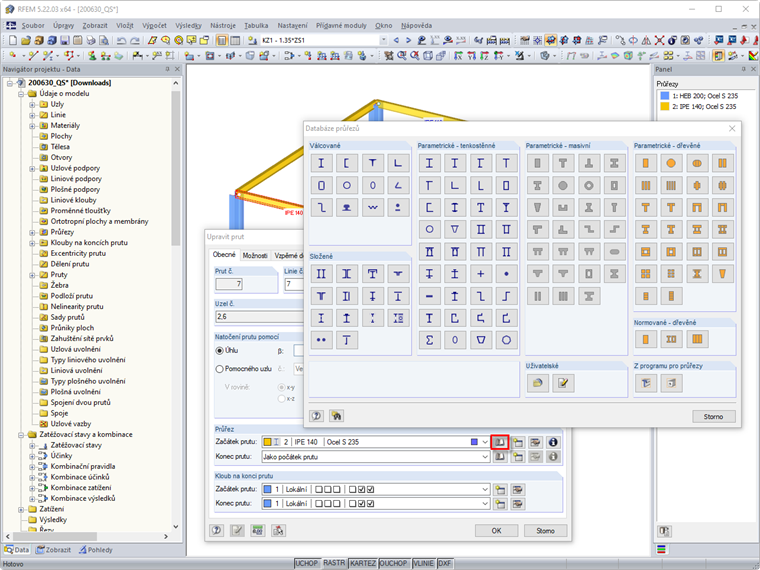Viewport: 760px width, 570px height.
Task: Select double I compound section in Složené
Action: coord(321,274)
